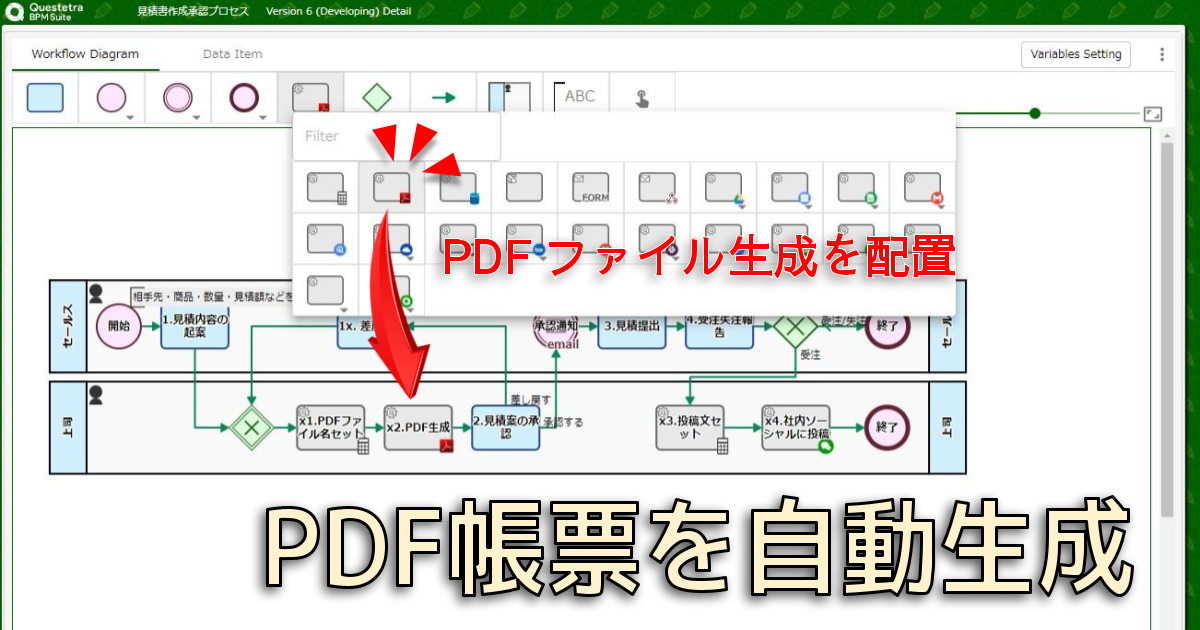Choose PDF generation task in palette

coord(391,187)
